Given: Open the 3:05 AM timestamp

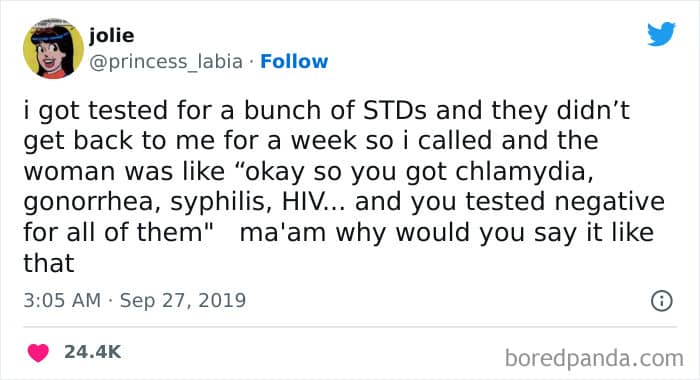Looking at the screenshot, I should pyautogui.click(x=62, y=300).
